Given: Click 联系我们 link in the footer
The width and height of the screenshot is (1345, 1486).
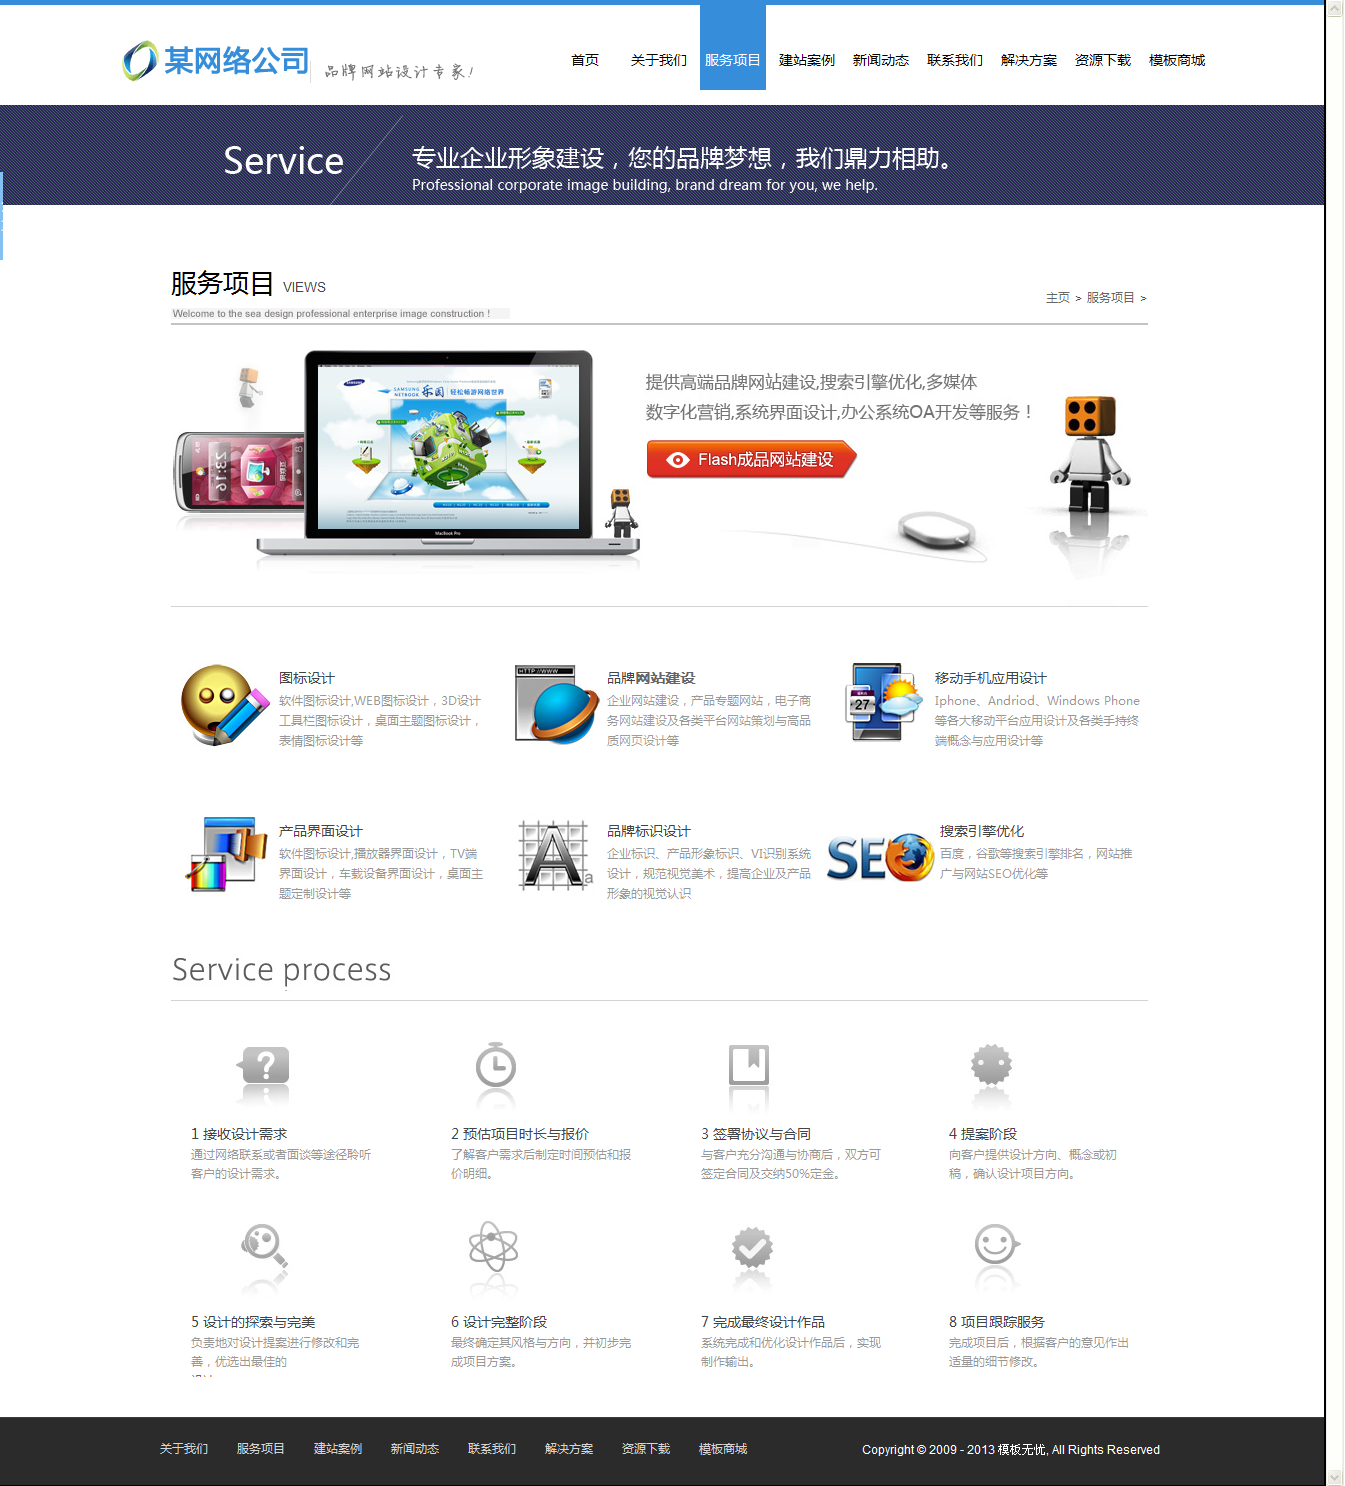Looking at the screenshot, I should click(x=492, y=1449).
